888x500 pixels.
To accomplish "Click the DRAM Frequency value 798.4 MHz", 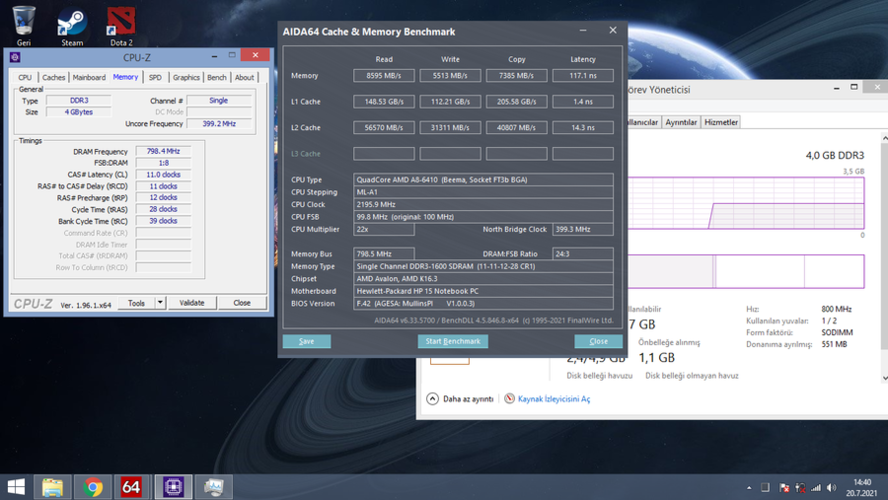I will tap(163, 151).
